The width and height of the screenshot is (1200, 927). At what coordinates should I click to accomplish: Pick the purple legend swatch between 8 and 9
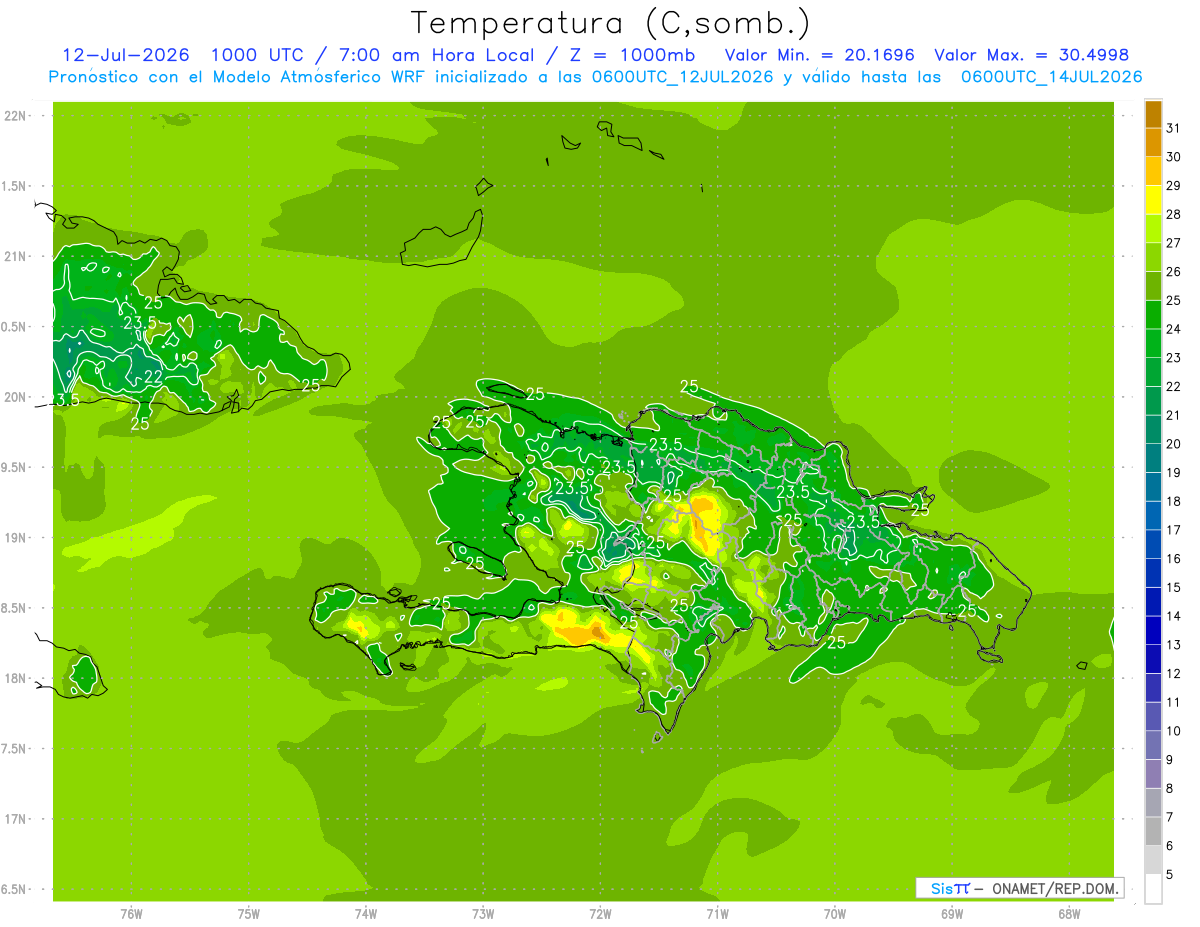tap(1153, 774)
